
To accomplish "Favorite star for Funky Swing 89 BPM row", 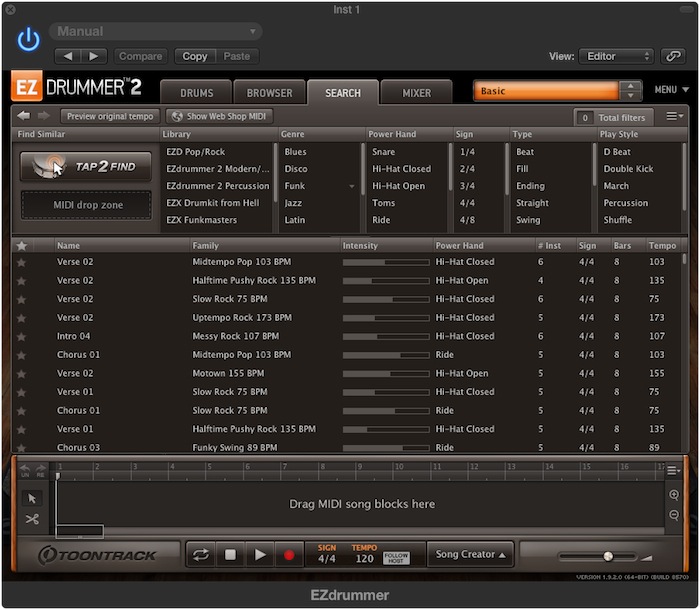I will 21,447.
